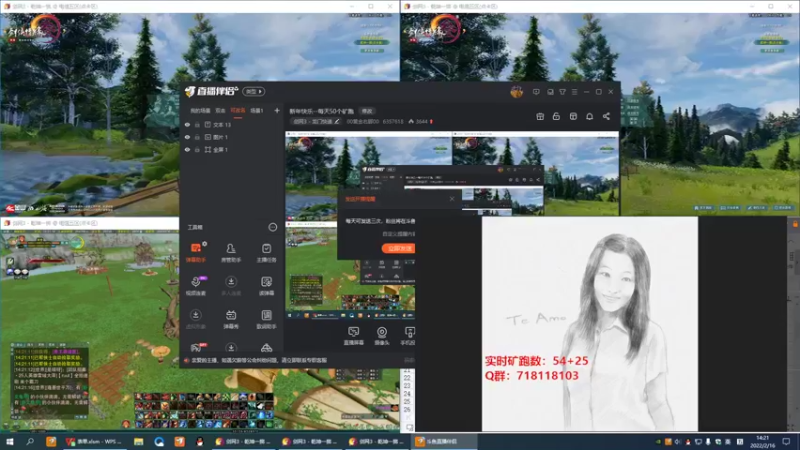Switch to WPS spreadsheet on the taskbar
The height and width of the screenshot is (450, 800).
[94, 441]
